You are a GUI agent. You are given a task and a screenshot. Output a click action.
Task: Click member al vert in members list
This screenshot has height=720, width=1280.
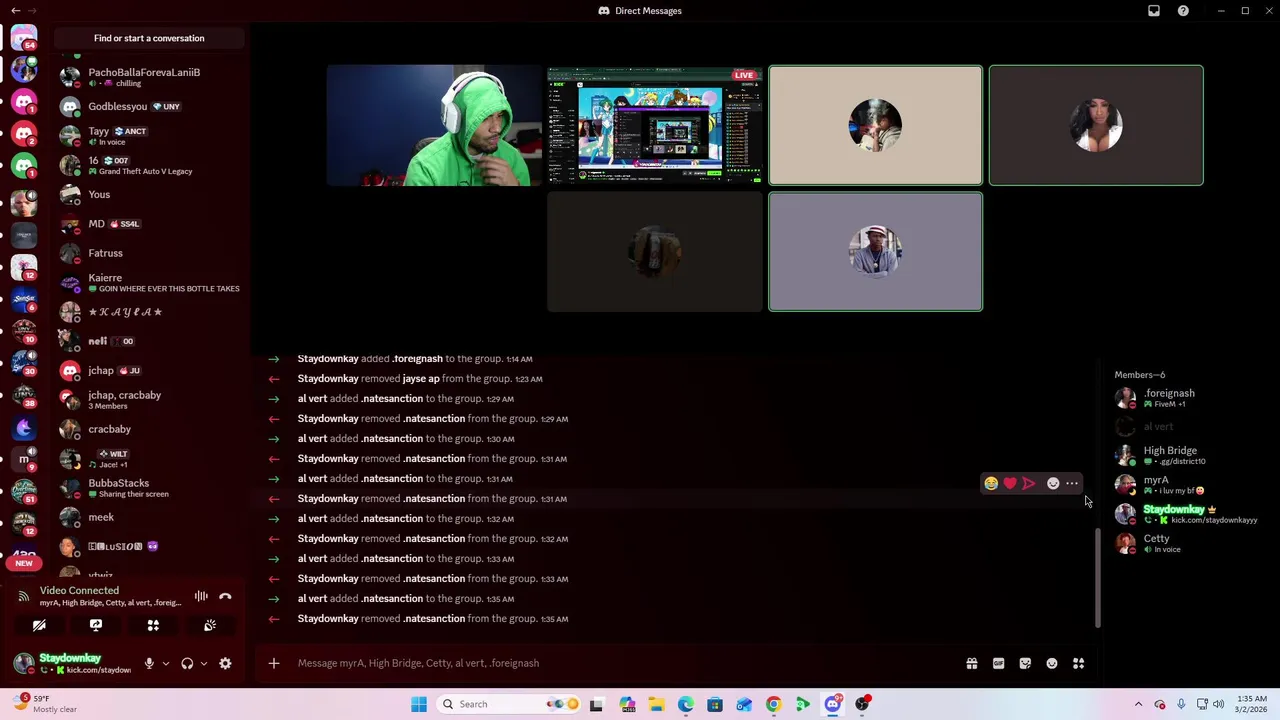[x=1188, y=427]
